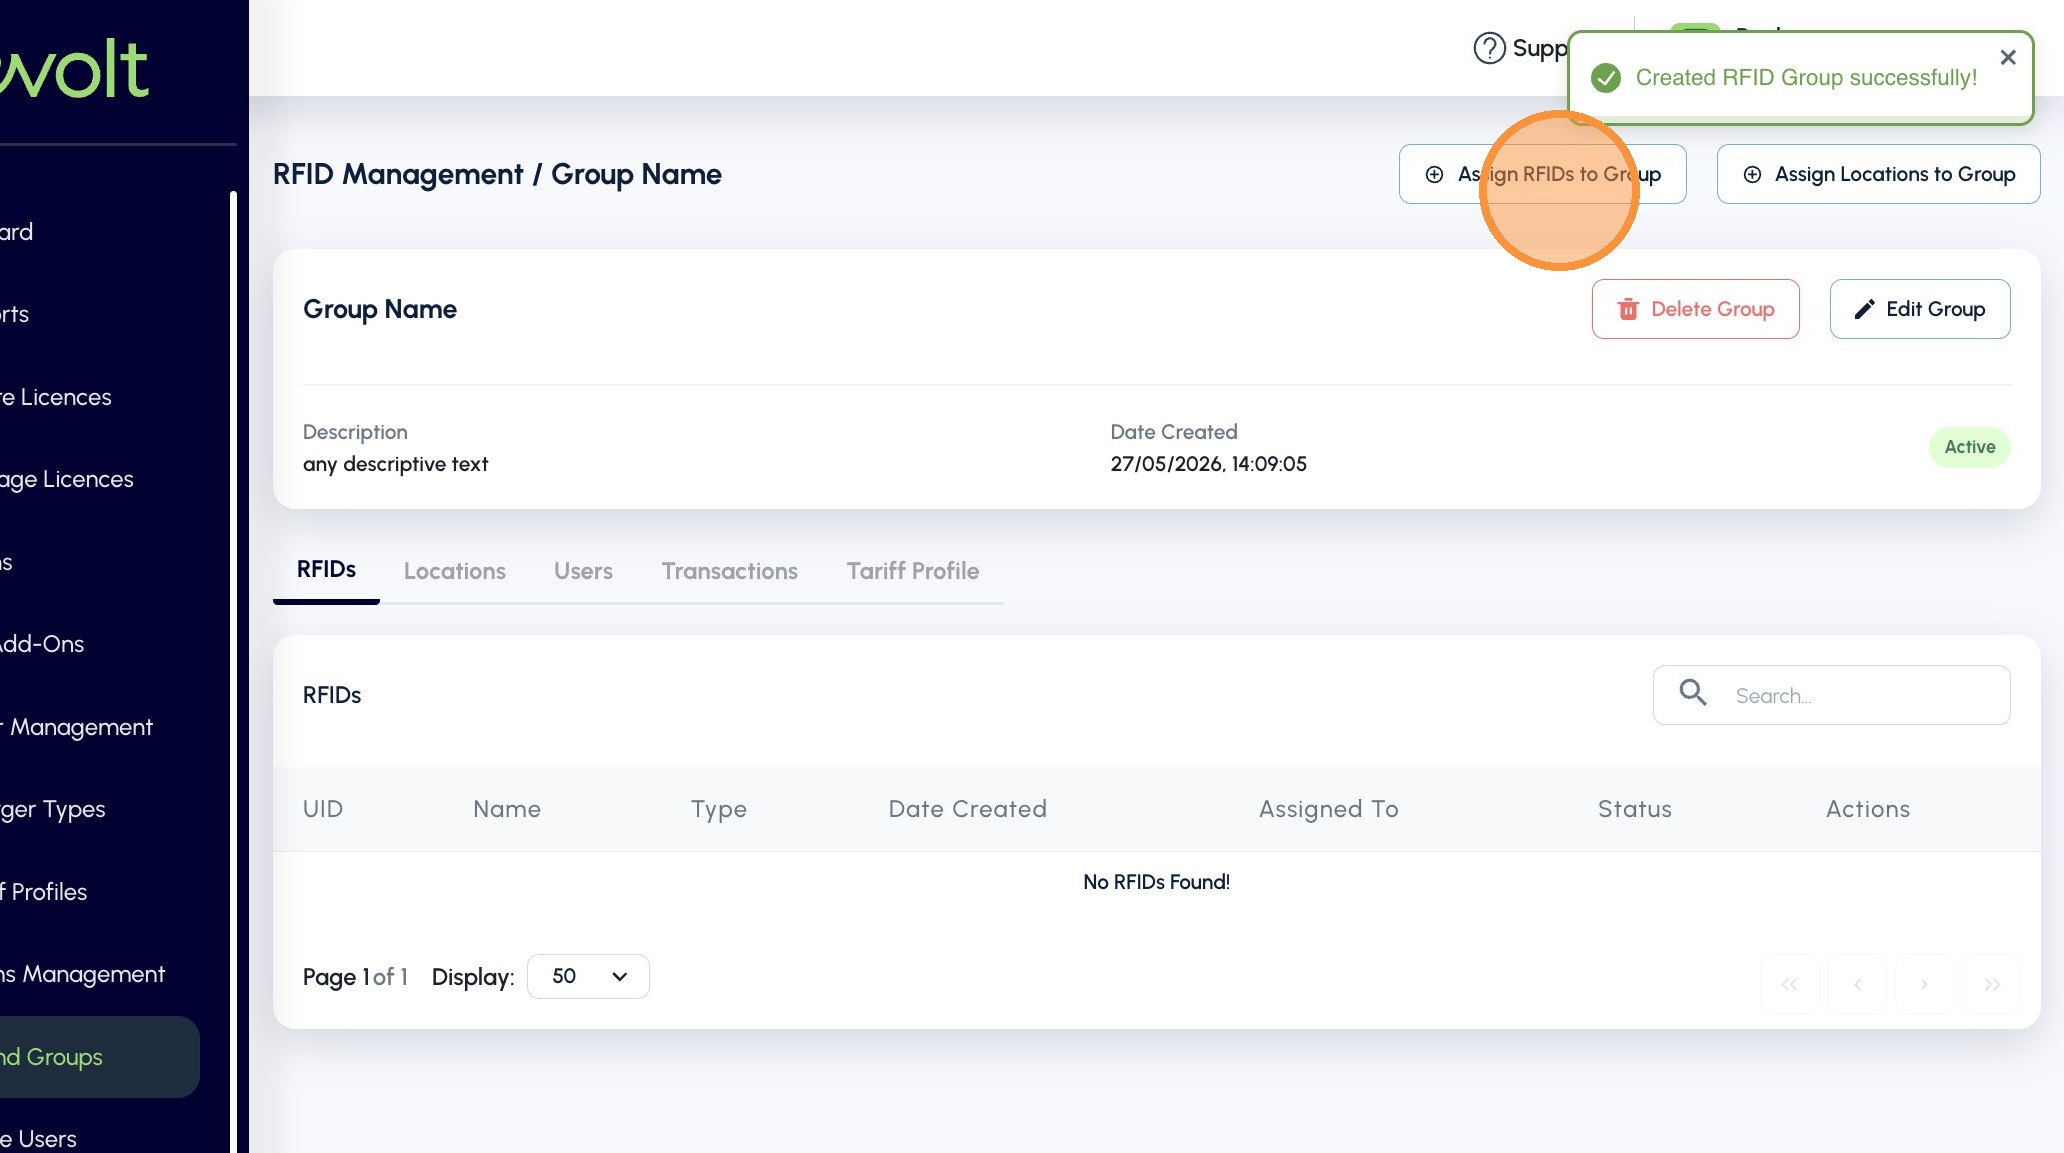Click the Type column header
The image size is (2064, 1153).
719,809
